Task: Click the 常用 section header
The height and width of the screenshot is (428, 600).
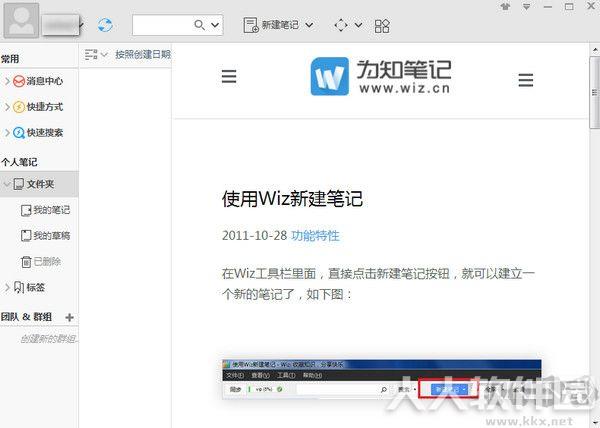Action: coord(10,59)
